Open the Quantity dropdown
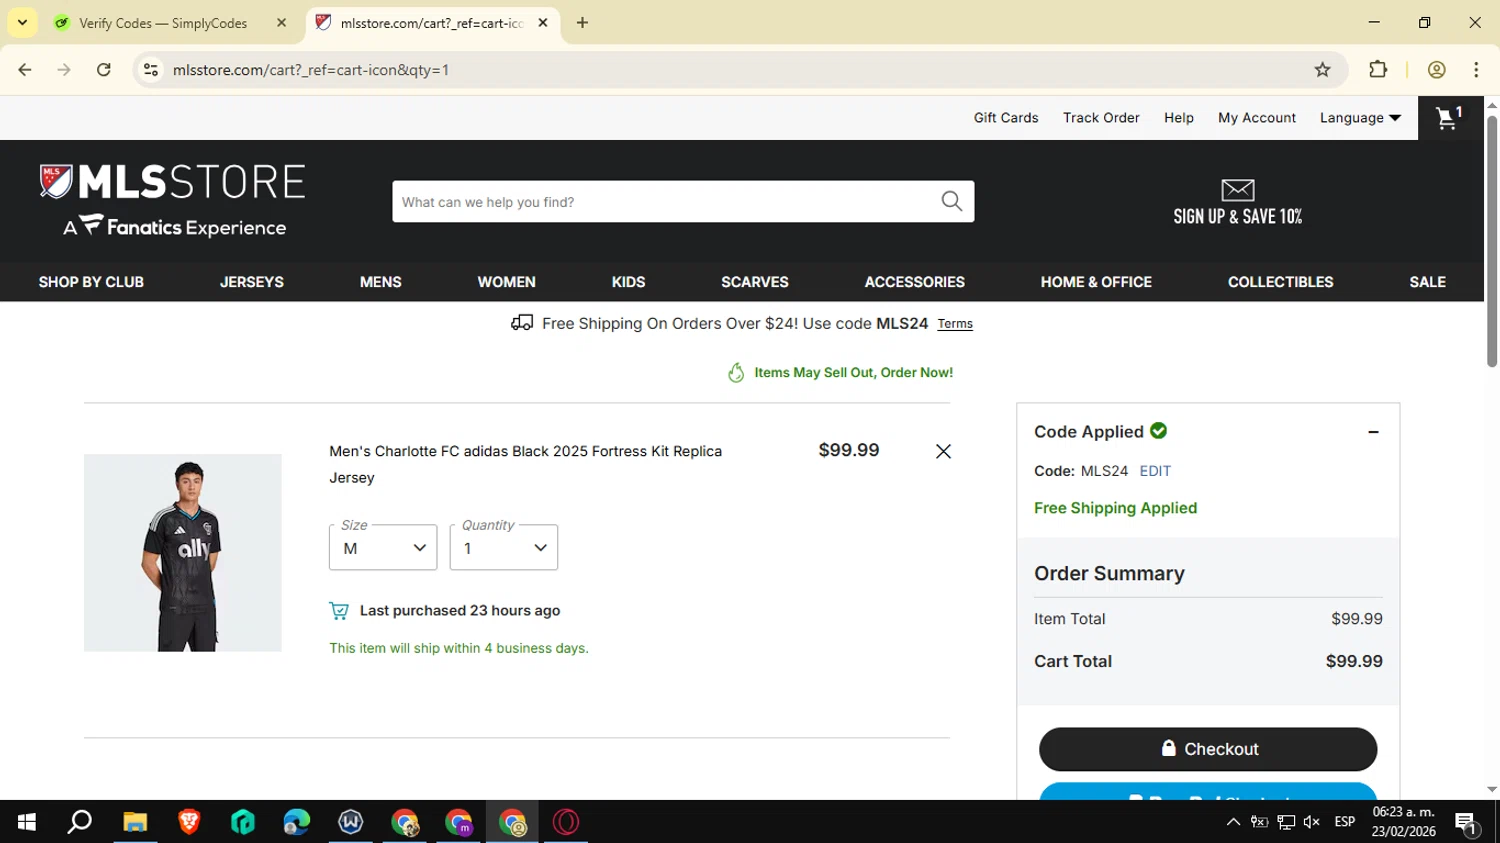 pyautogui.click(x=504, y=548)
